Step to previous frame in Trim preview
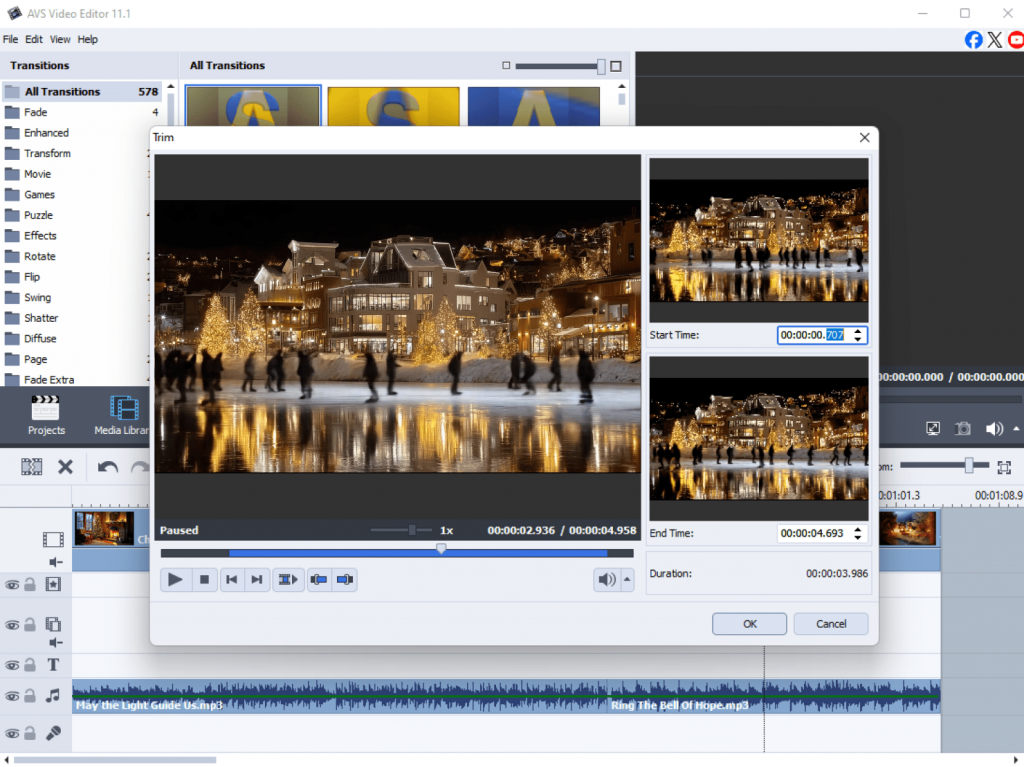Viewport: 1024px width, 767px height. coord(231,579)
